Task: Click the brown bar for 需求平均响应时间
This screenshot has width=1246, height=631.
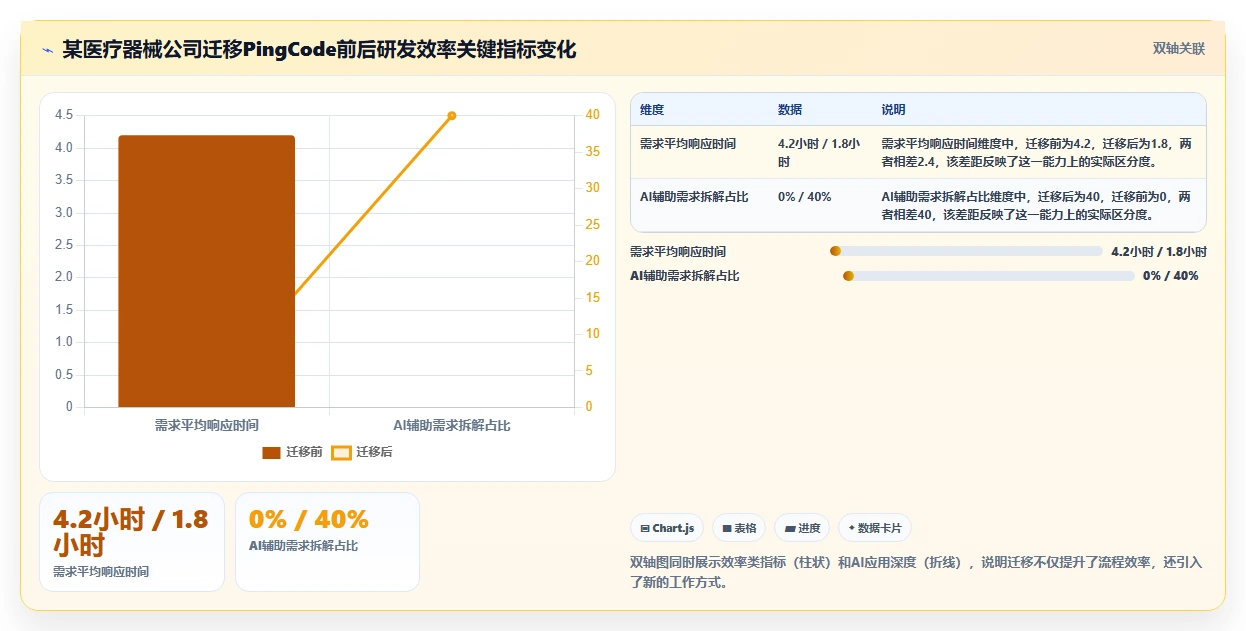Action: [x=207, y=271]
